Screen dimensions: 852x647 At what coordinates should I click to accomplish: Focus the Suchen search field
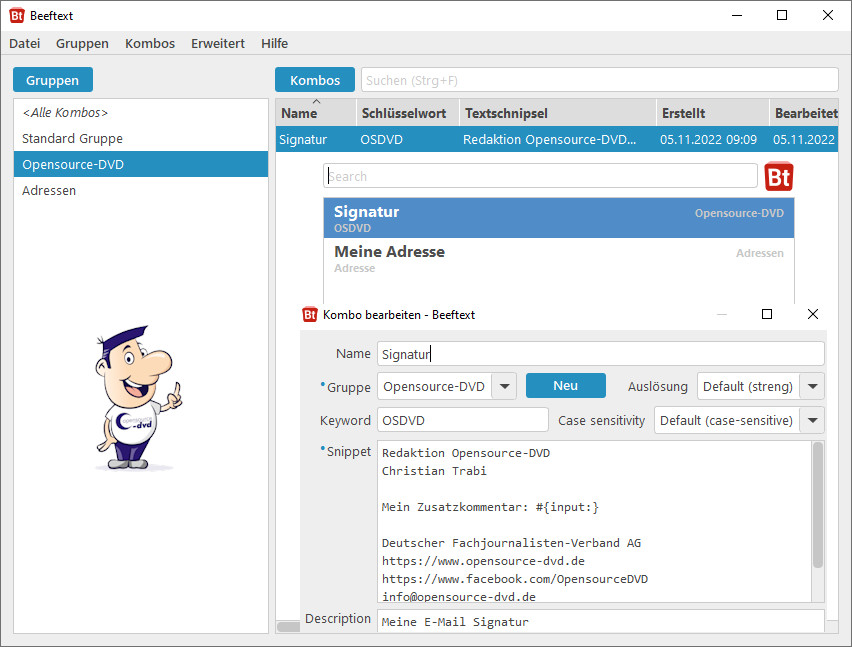pos(598,80)
